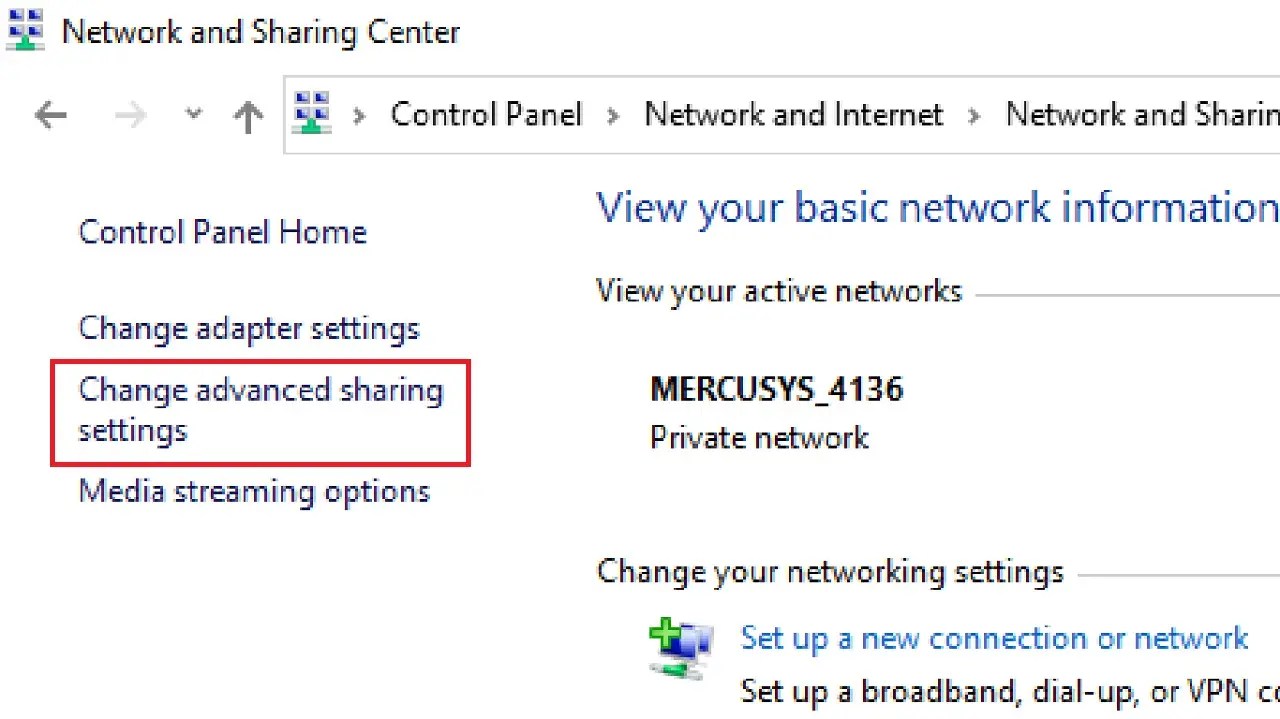Viewport: 1280px width, 719px height.
Task: Click the up one level arrow
Action: click(x=247, y=114)
